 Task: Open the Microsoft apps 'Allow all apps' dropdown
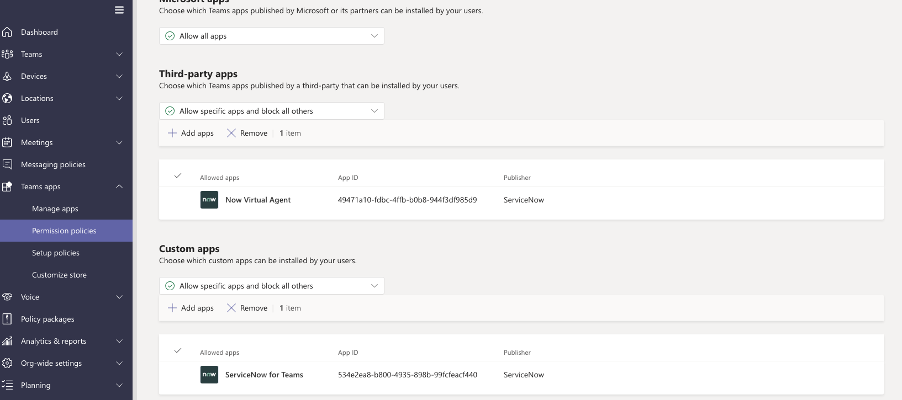[272, 36]
